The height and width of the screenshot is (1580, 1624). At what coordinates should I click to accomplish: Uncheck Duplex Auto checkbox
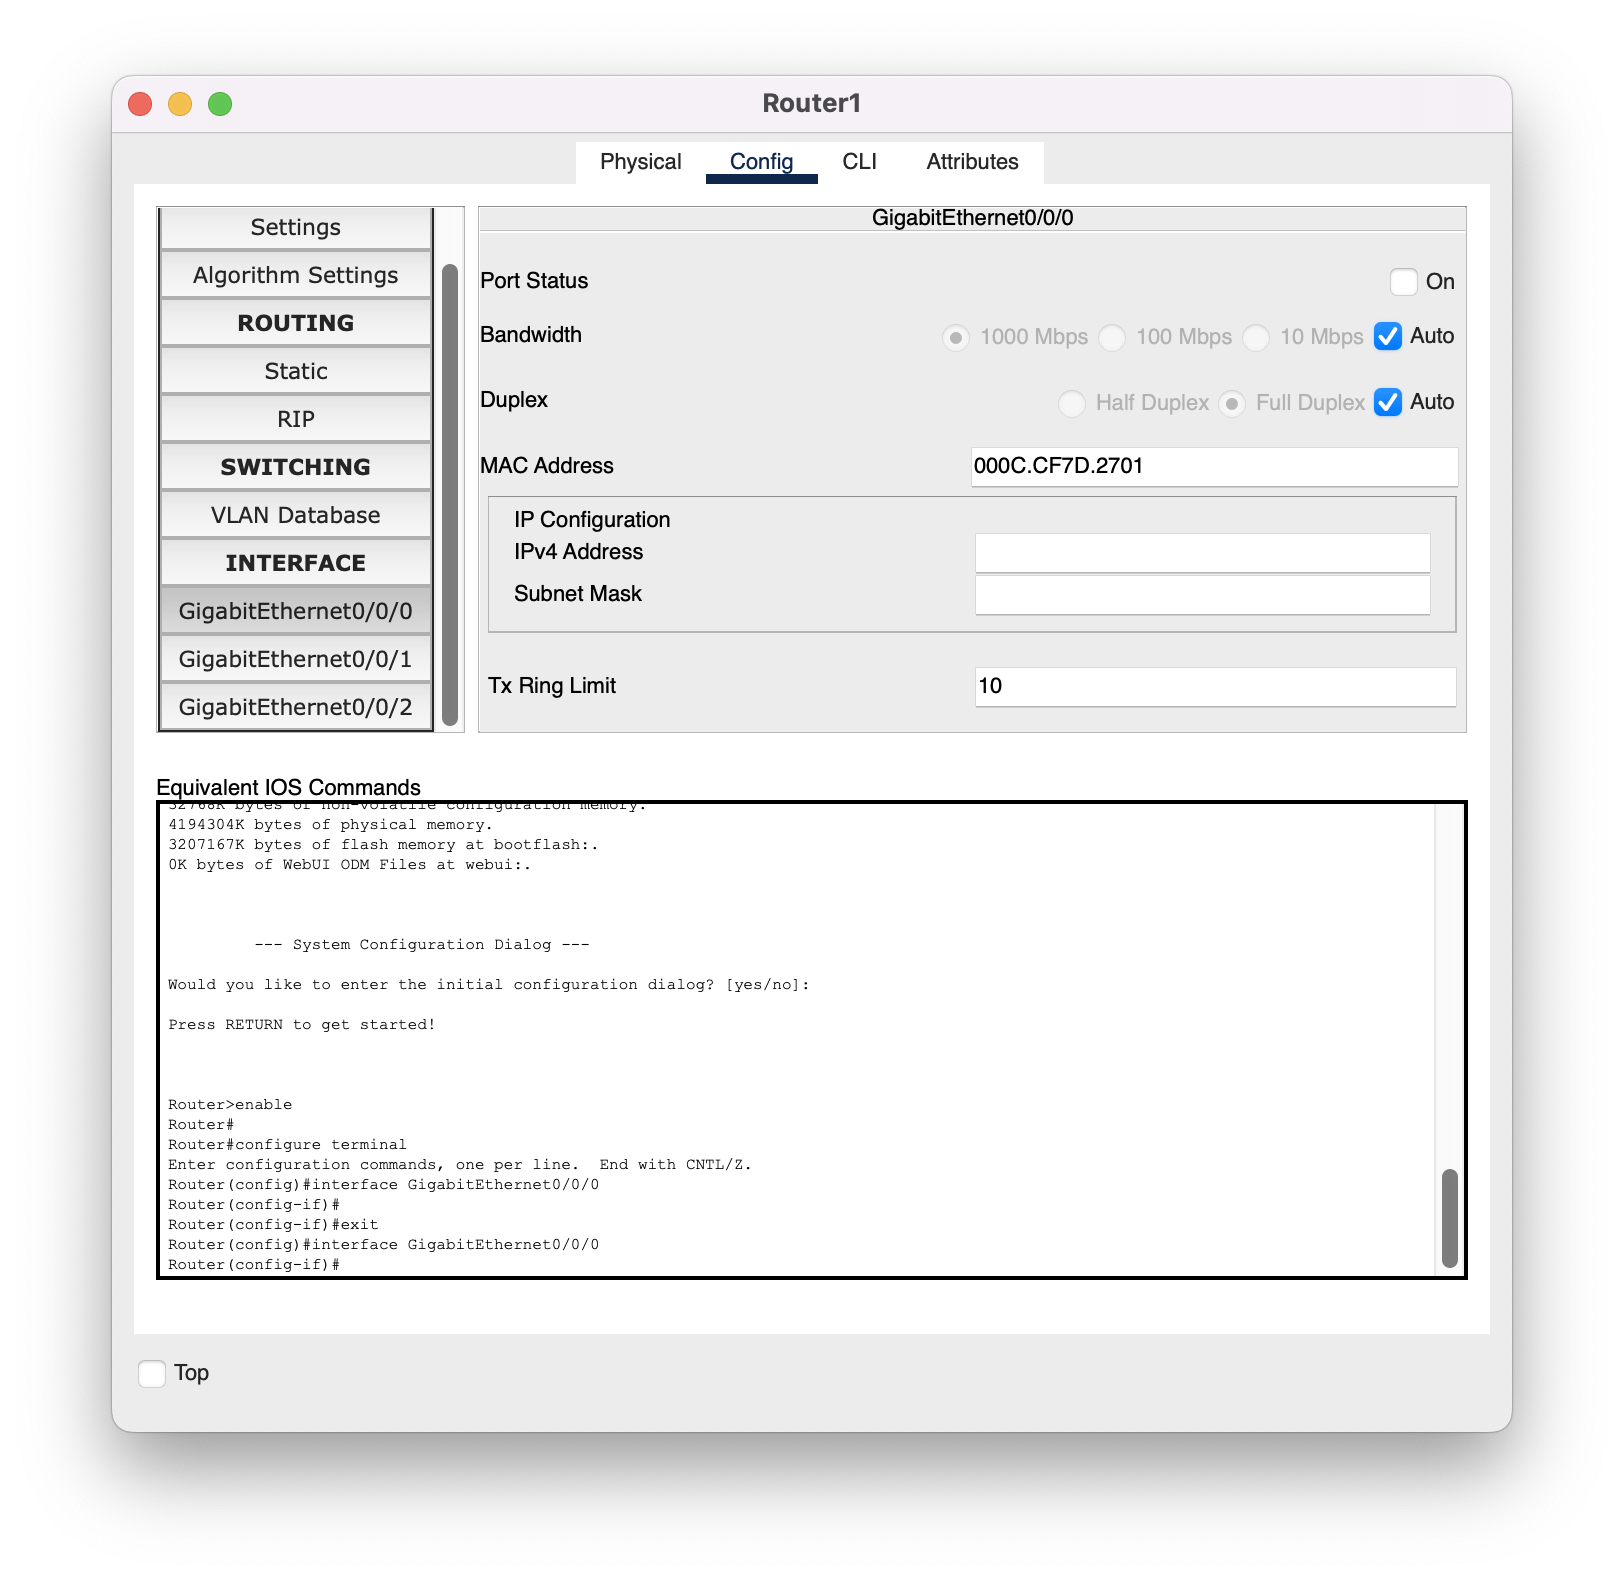pos(1388,402)
